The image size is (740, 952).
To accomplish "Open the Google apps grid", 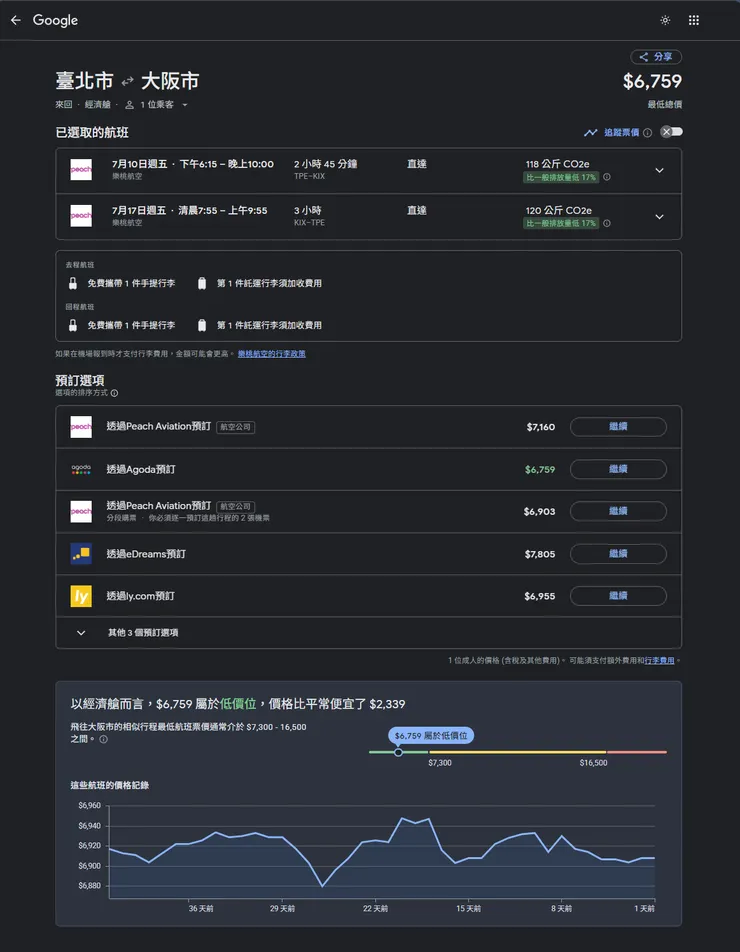I will [x=694, y=20].
